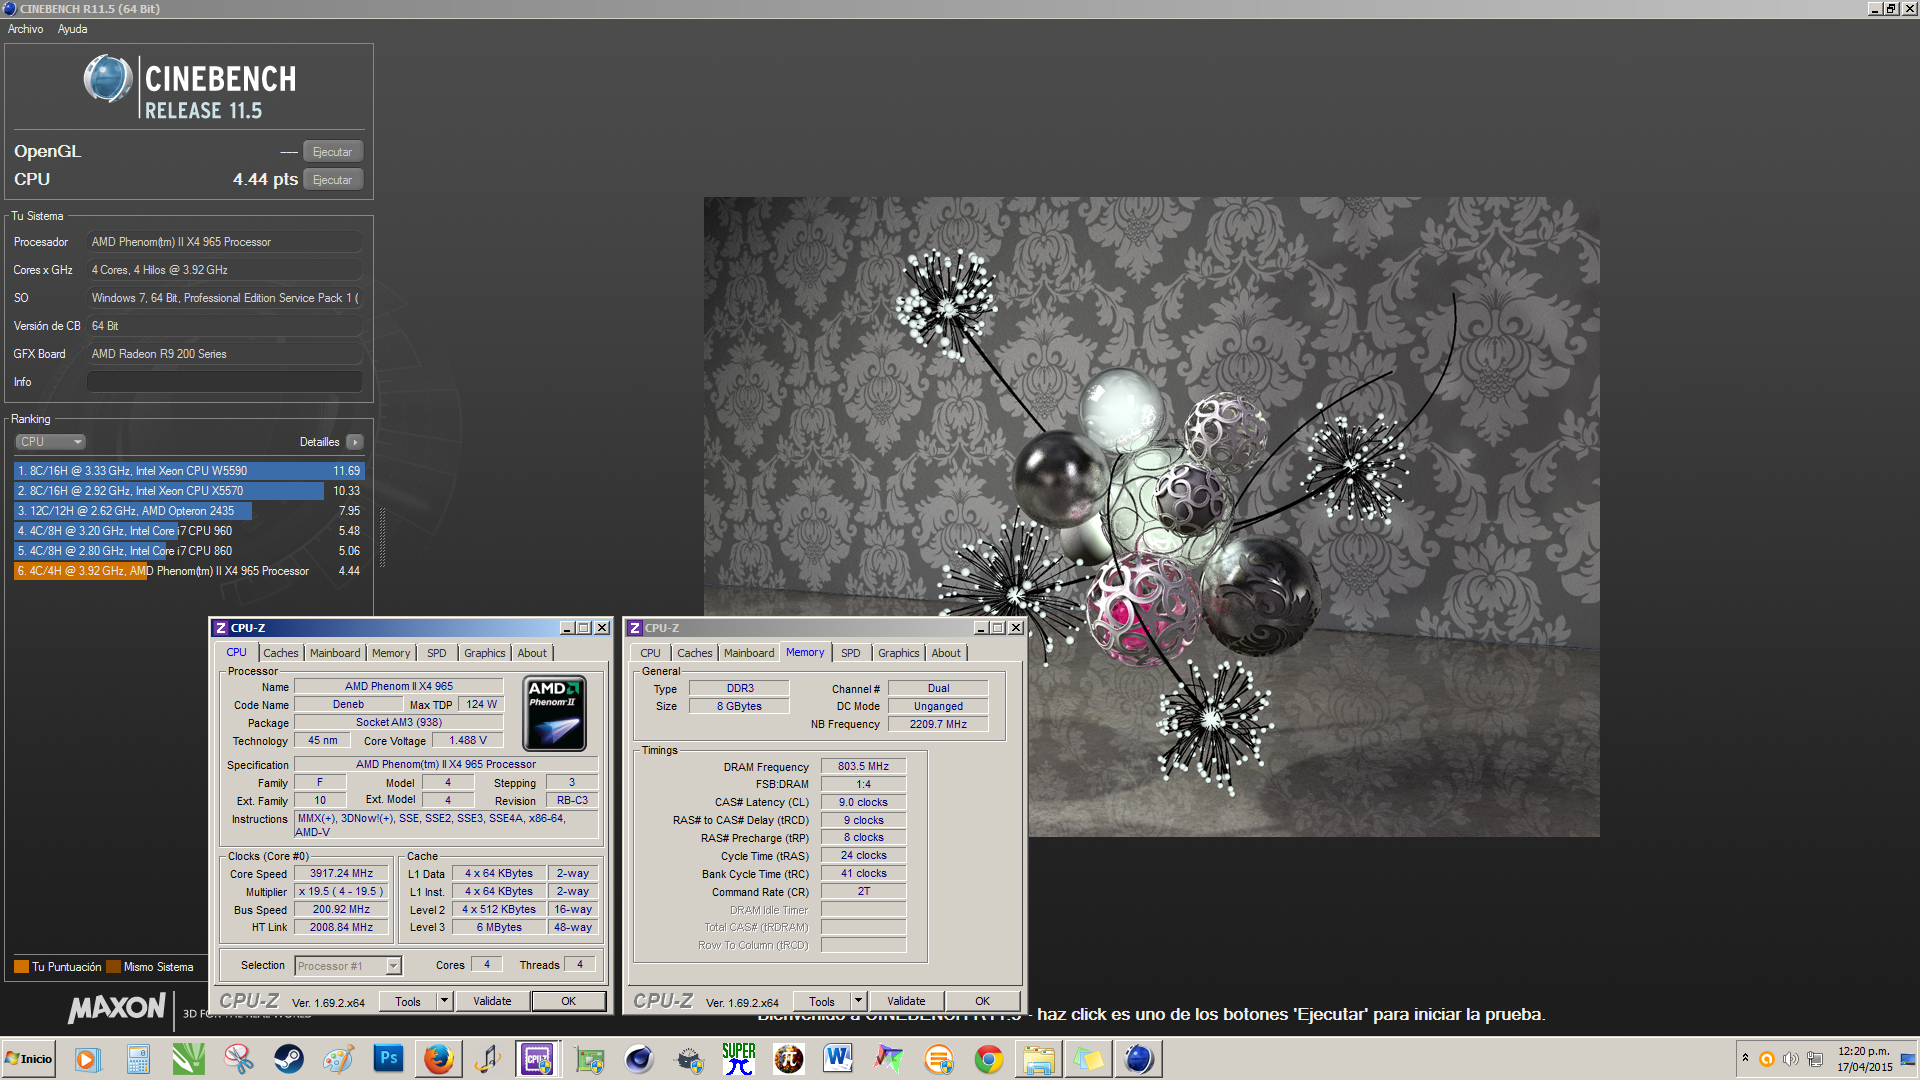Open the Snipping Tool scissors icon
Viewport: 1920px width, 1080px height.
pyautogui.click(x=238, y=1059)
